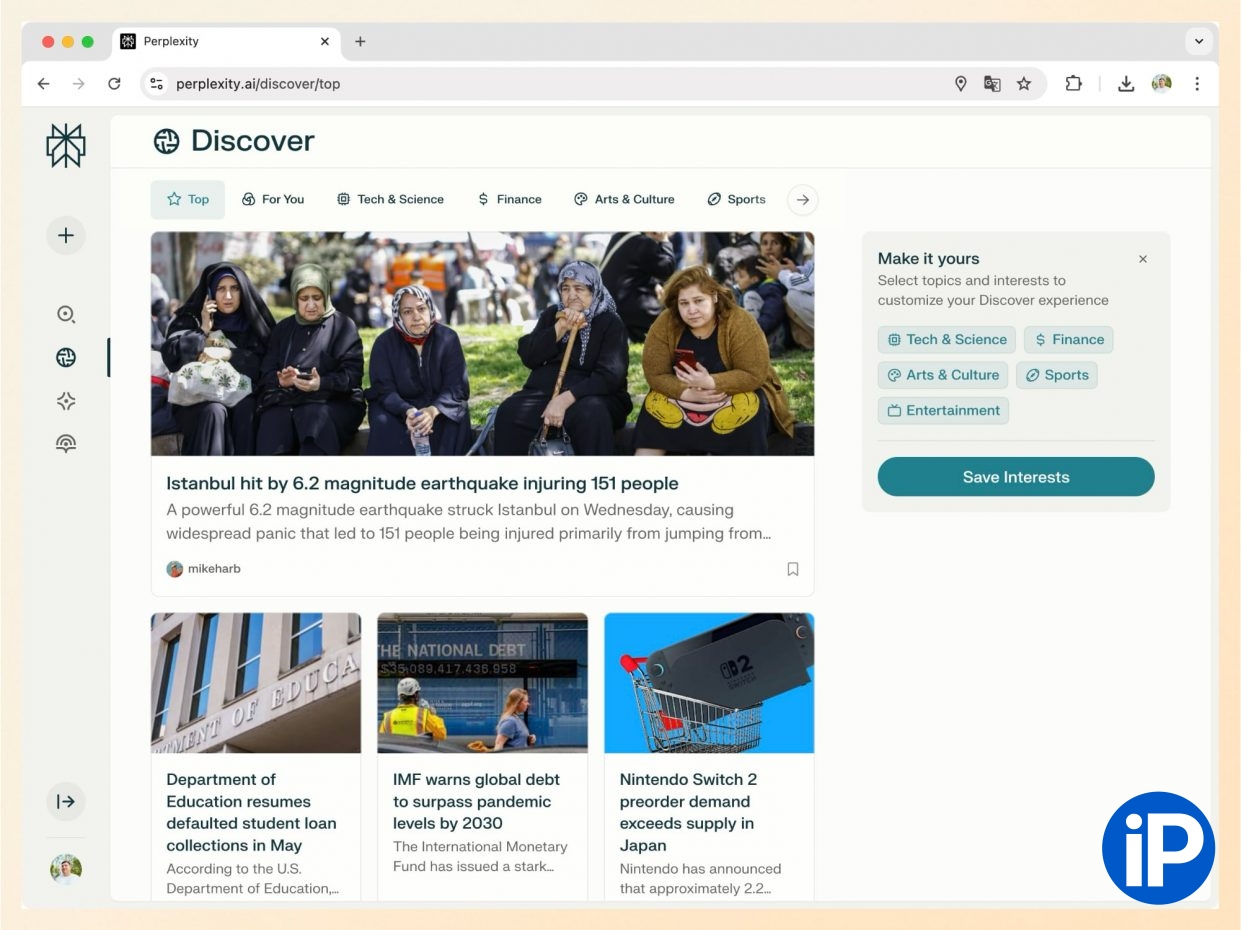The width and height of the screenshot is (1241, 930).
Task: Click the Switch 2 shopping cart thumbnail
Action: pyautogui.click(x=709, y=683)
